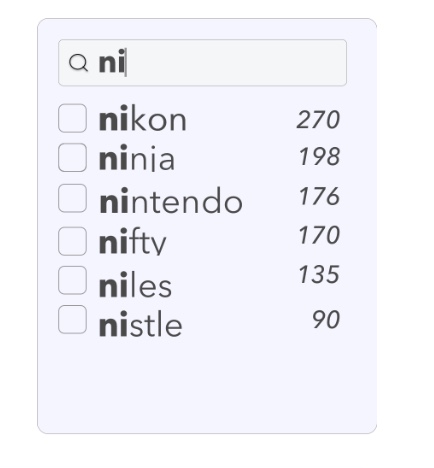The image size is (434, 468).
Task: Click the nikon label text
Action: 143,118
